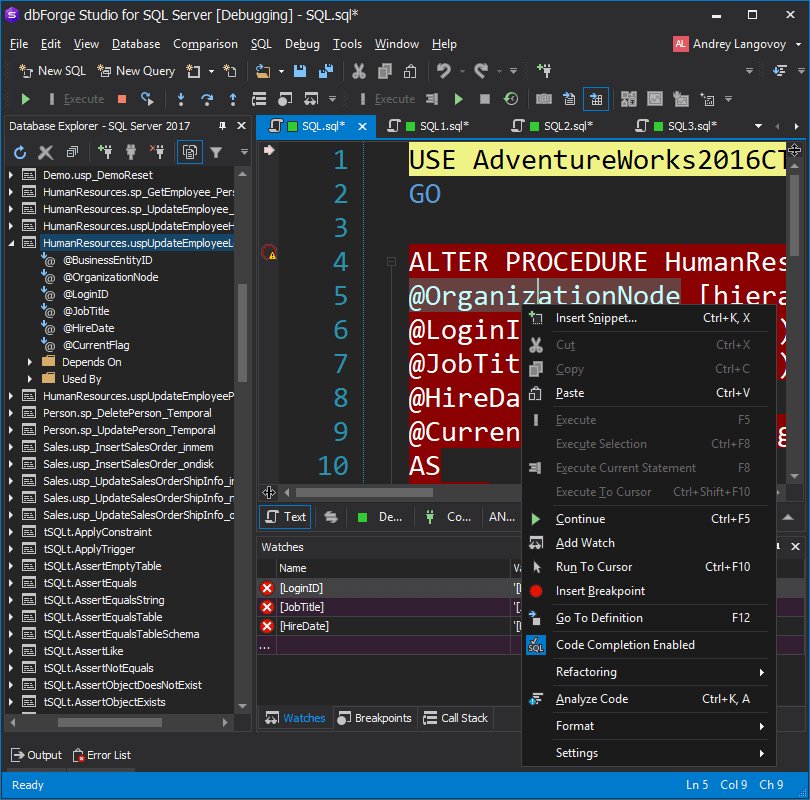Viewport: 810px width, 800px height.
Task: Switch to the SQL3.sql tab
Action: [x=676, y=126]
